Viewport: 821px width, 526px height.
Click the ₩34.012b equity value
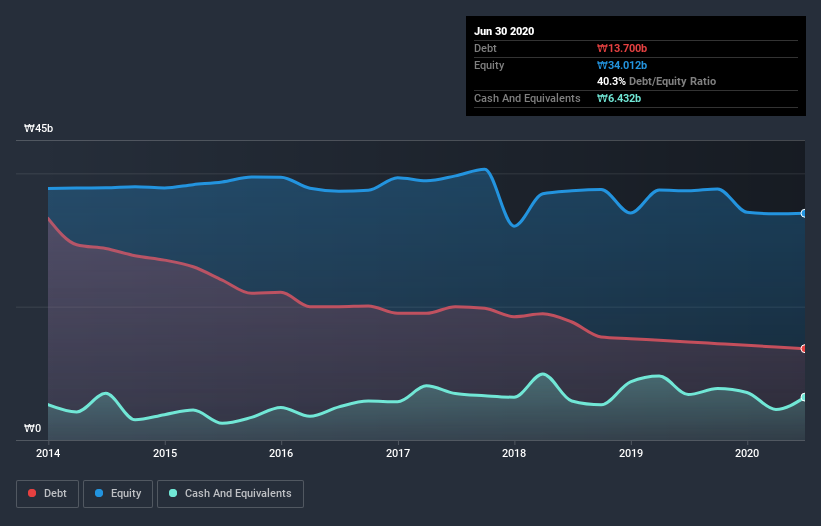(x=622, y=65)
